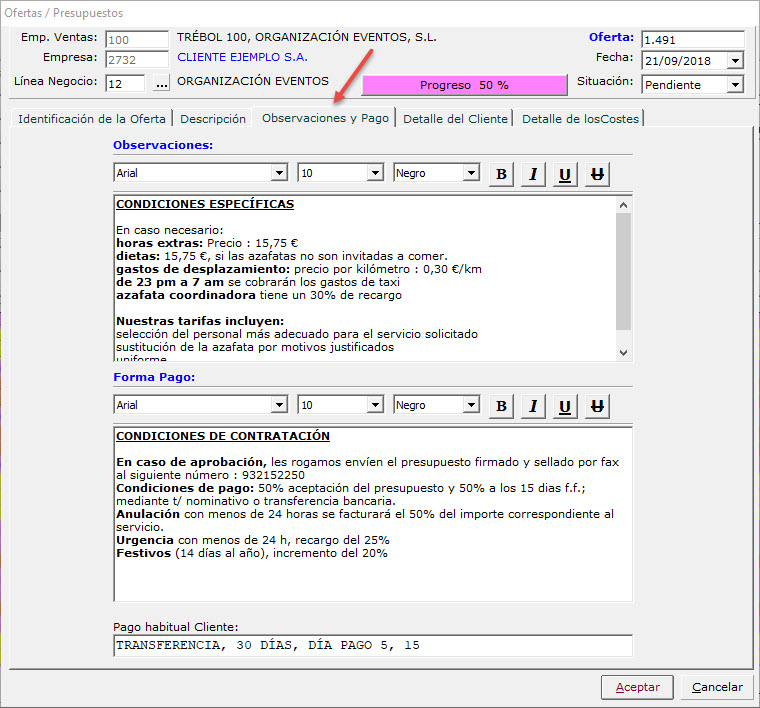760x708 pixels.
Task: Click the CLIENTE EJEMPLO S.A. link
Action: point(242,57)
